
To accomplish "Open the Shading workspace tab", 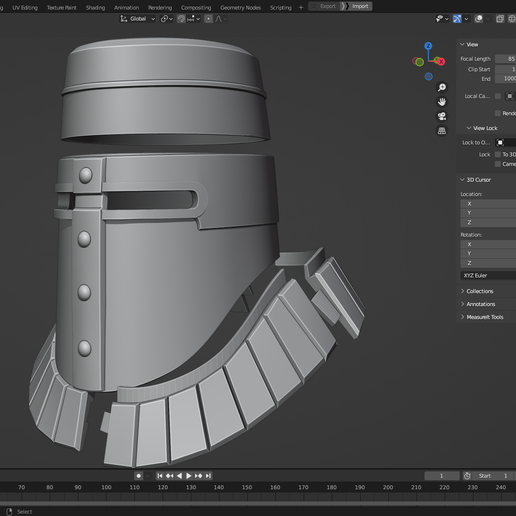I will [95, 7].
